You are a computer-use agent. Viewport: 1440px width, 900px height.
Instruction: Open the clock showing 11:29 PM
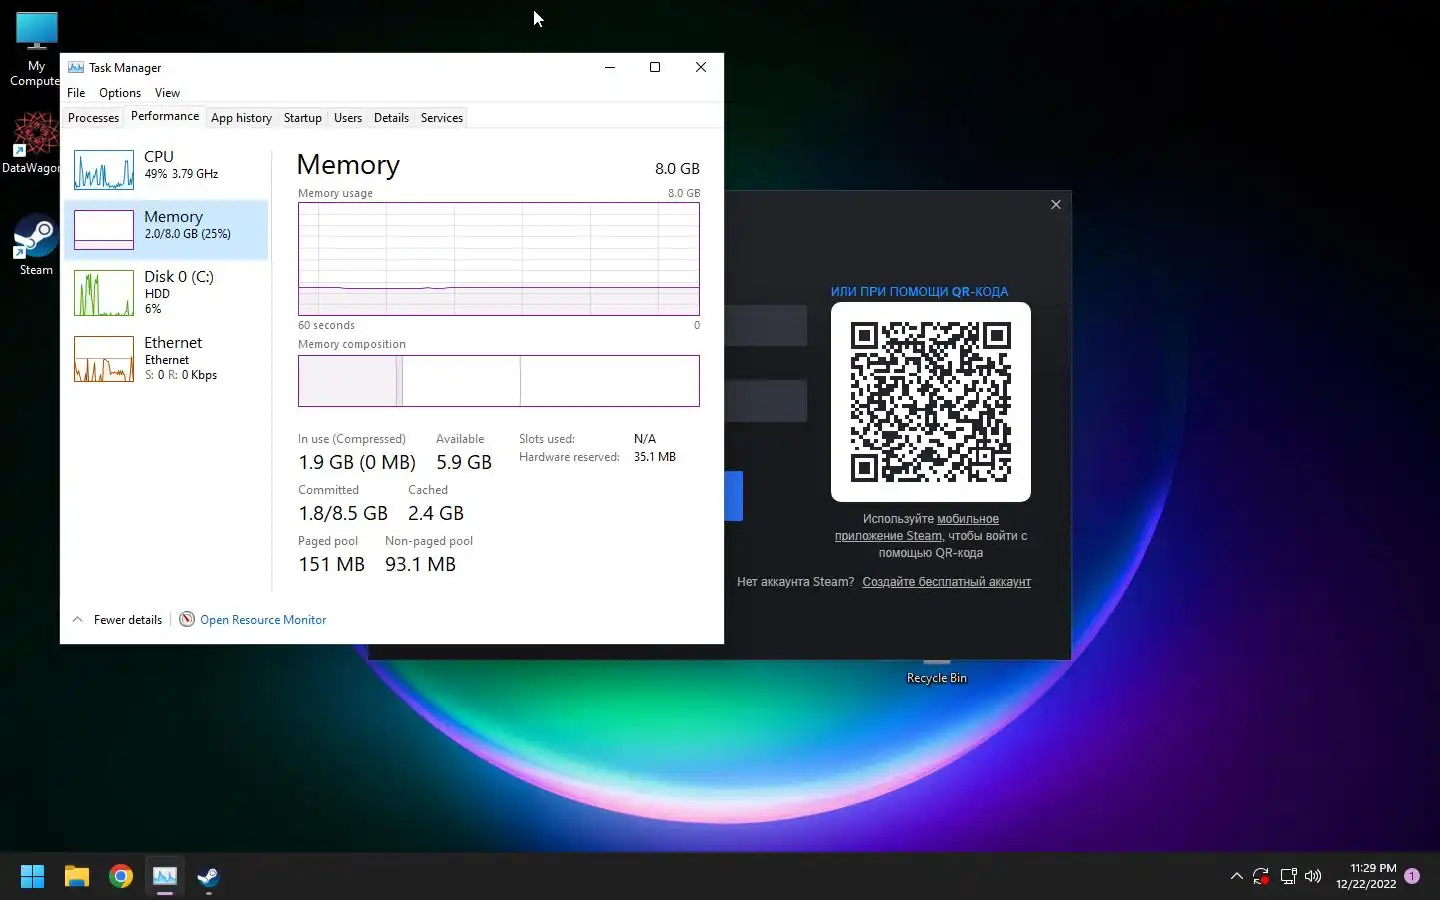(1366, 876)
